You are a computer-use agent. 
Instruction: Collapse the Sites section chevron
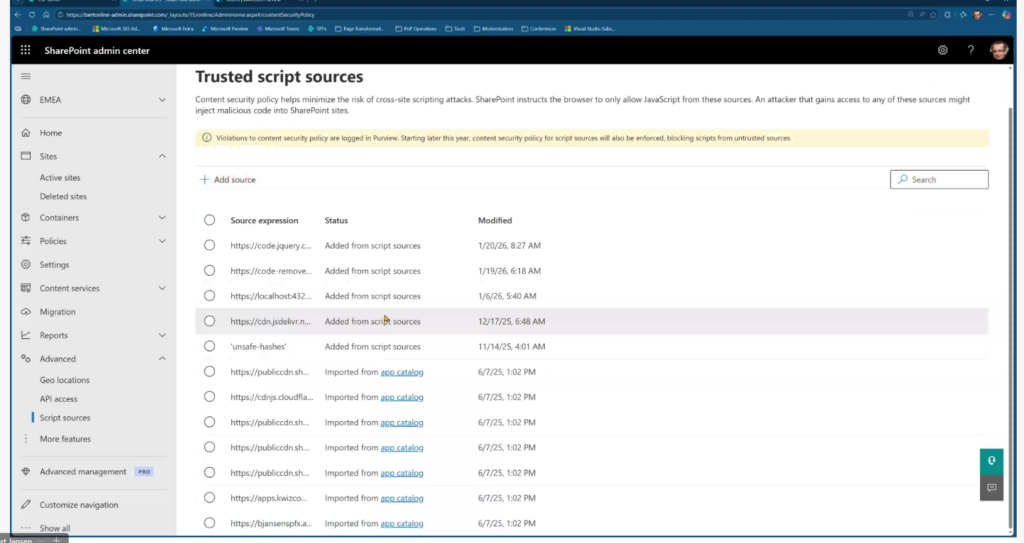162,157
